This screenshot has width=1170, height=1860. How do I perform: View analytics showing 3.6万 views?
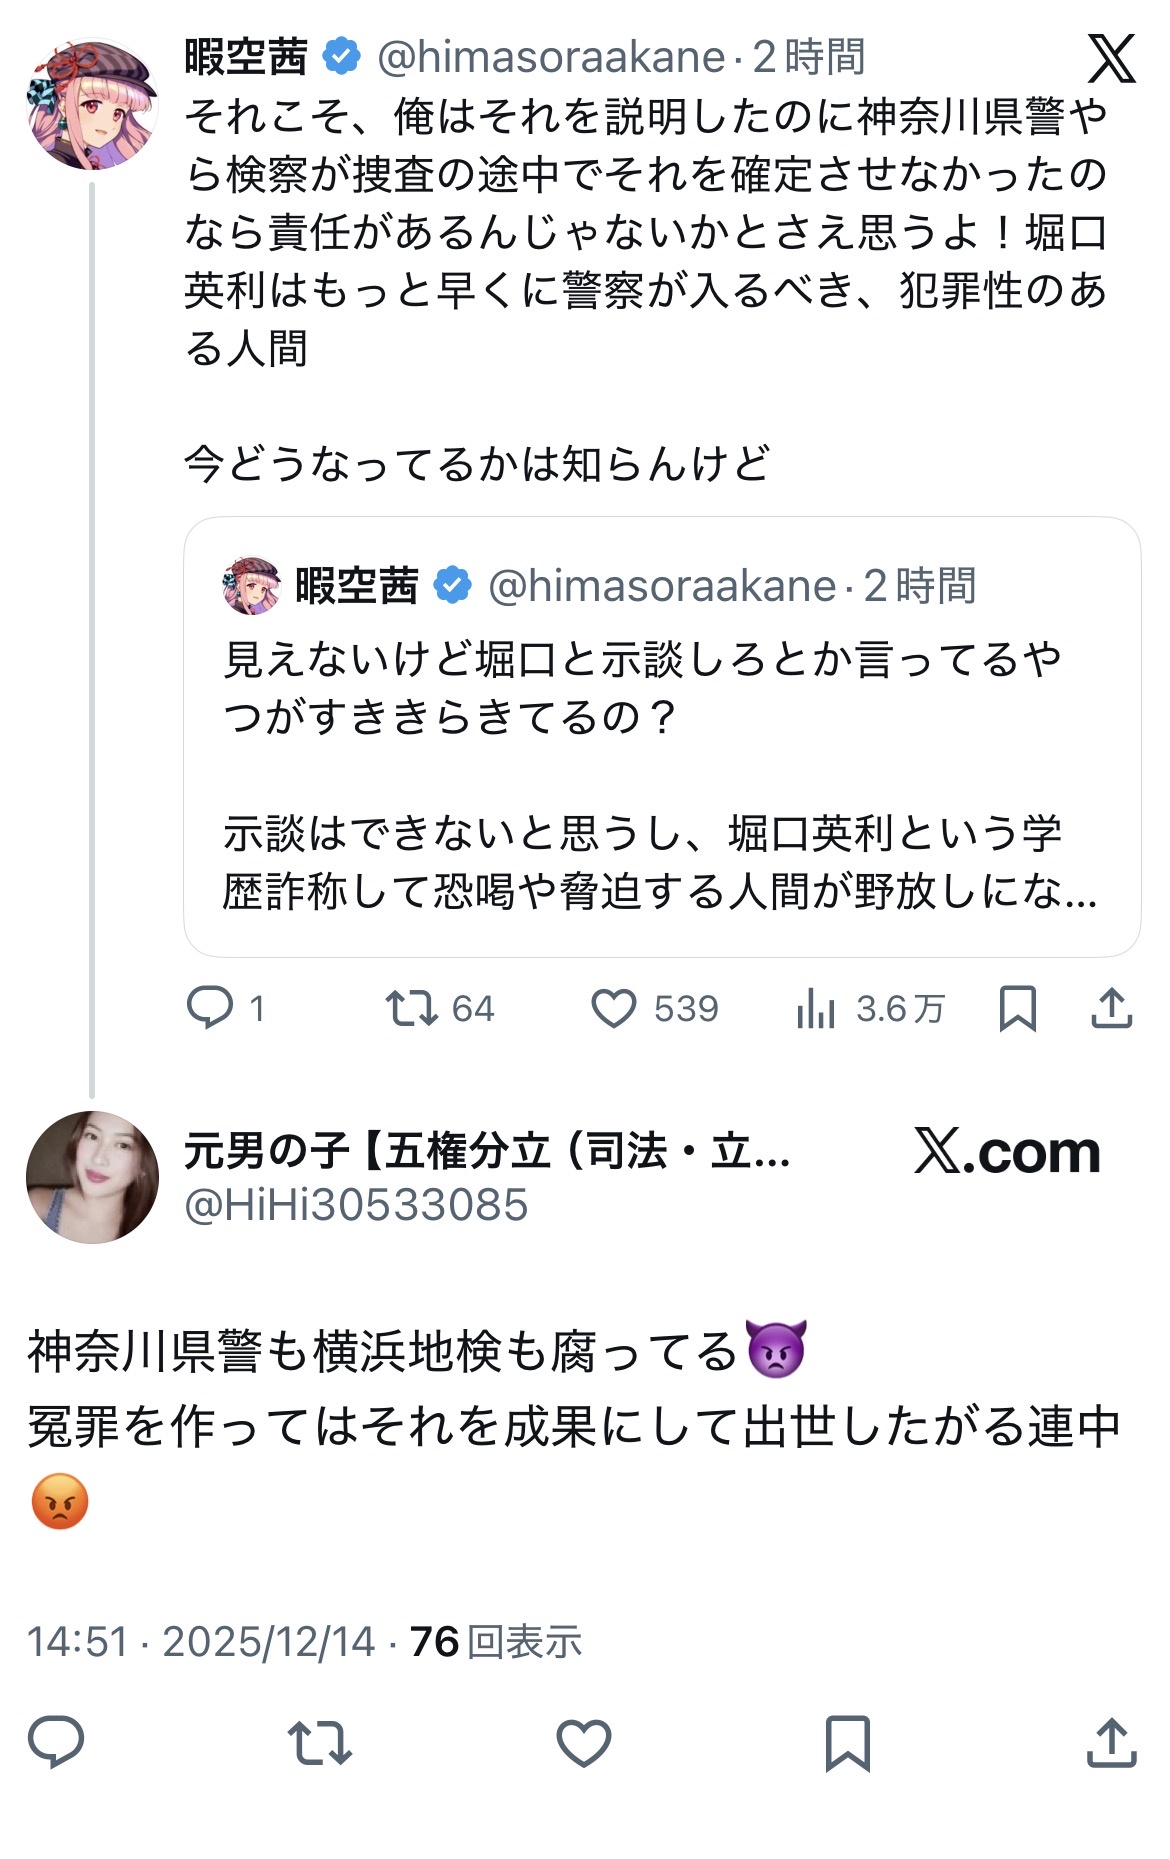pos(816,1009)
